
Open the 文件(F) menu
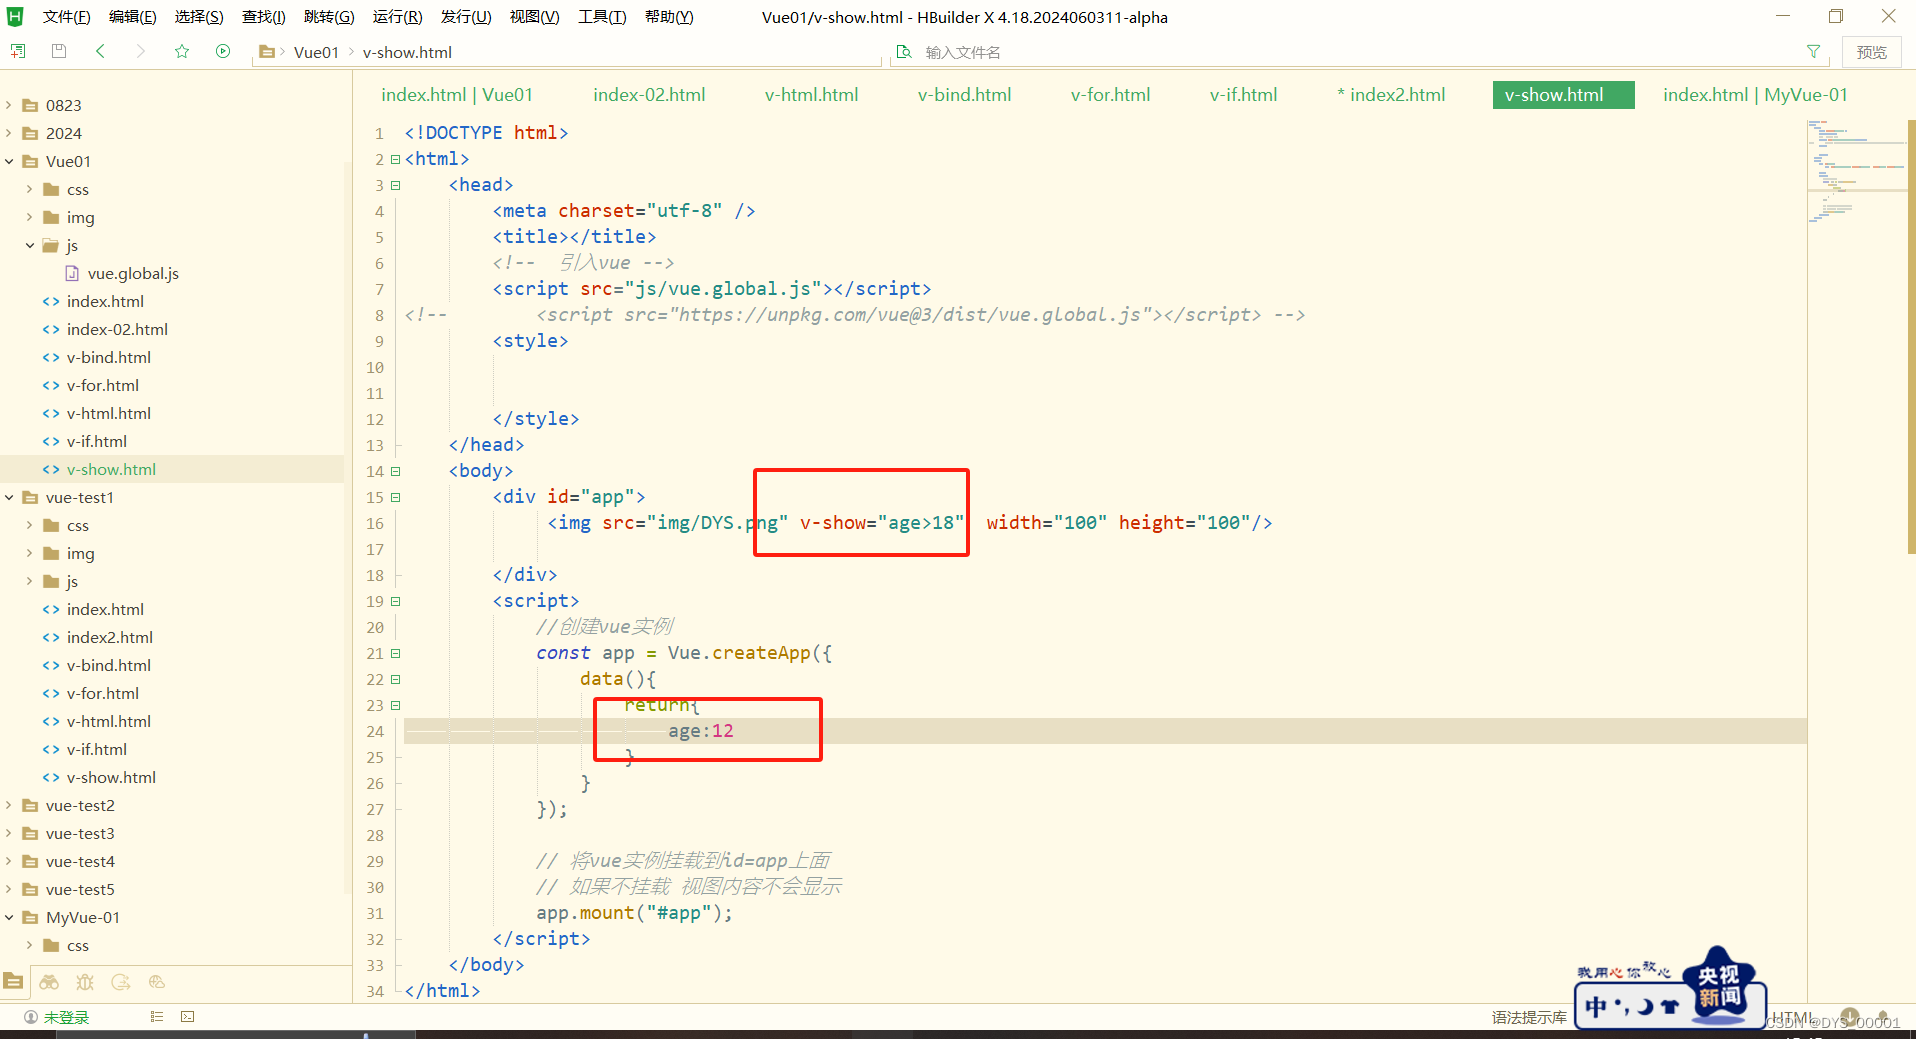(x=67, y=17)
